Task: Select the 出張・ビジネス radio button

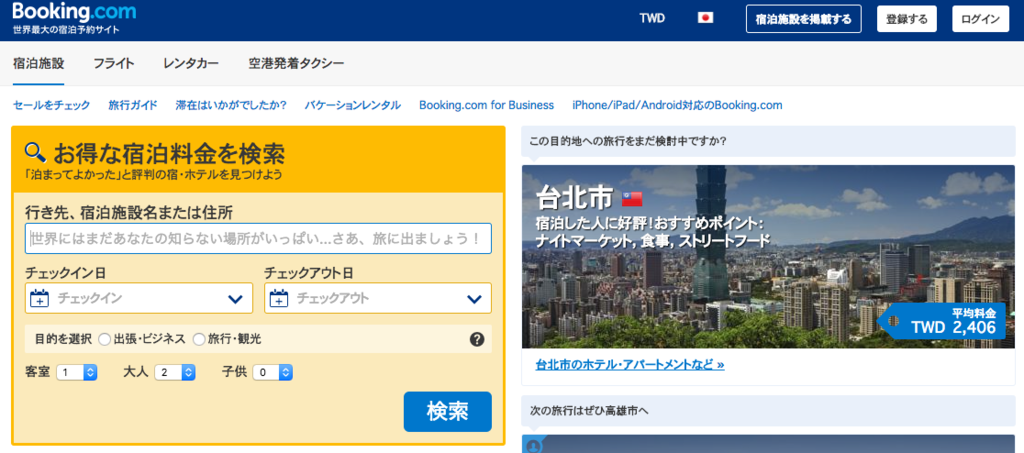Action: [x=104, y=339]
